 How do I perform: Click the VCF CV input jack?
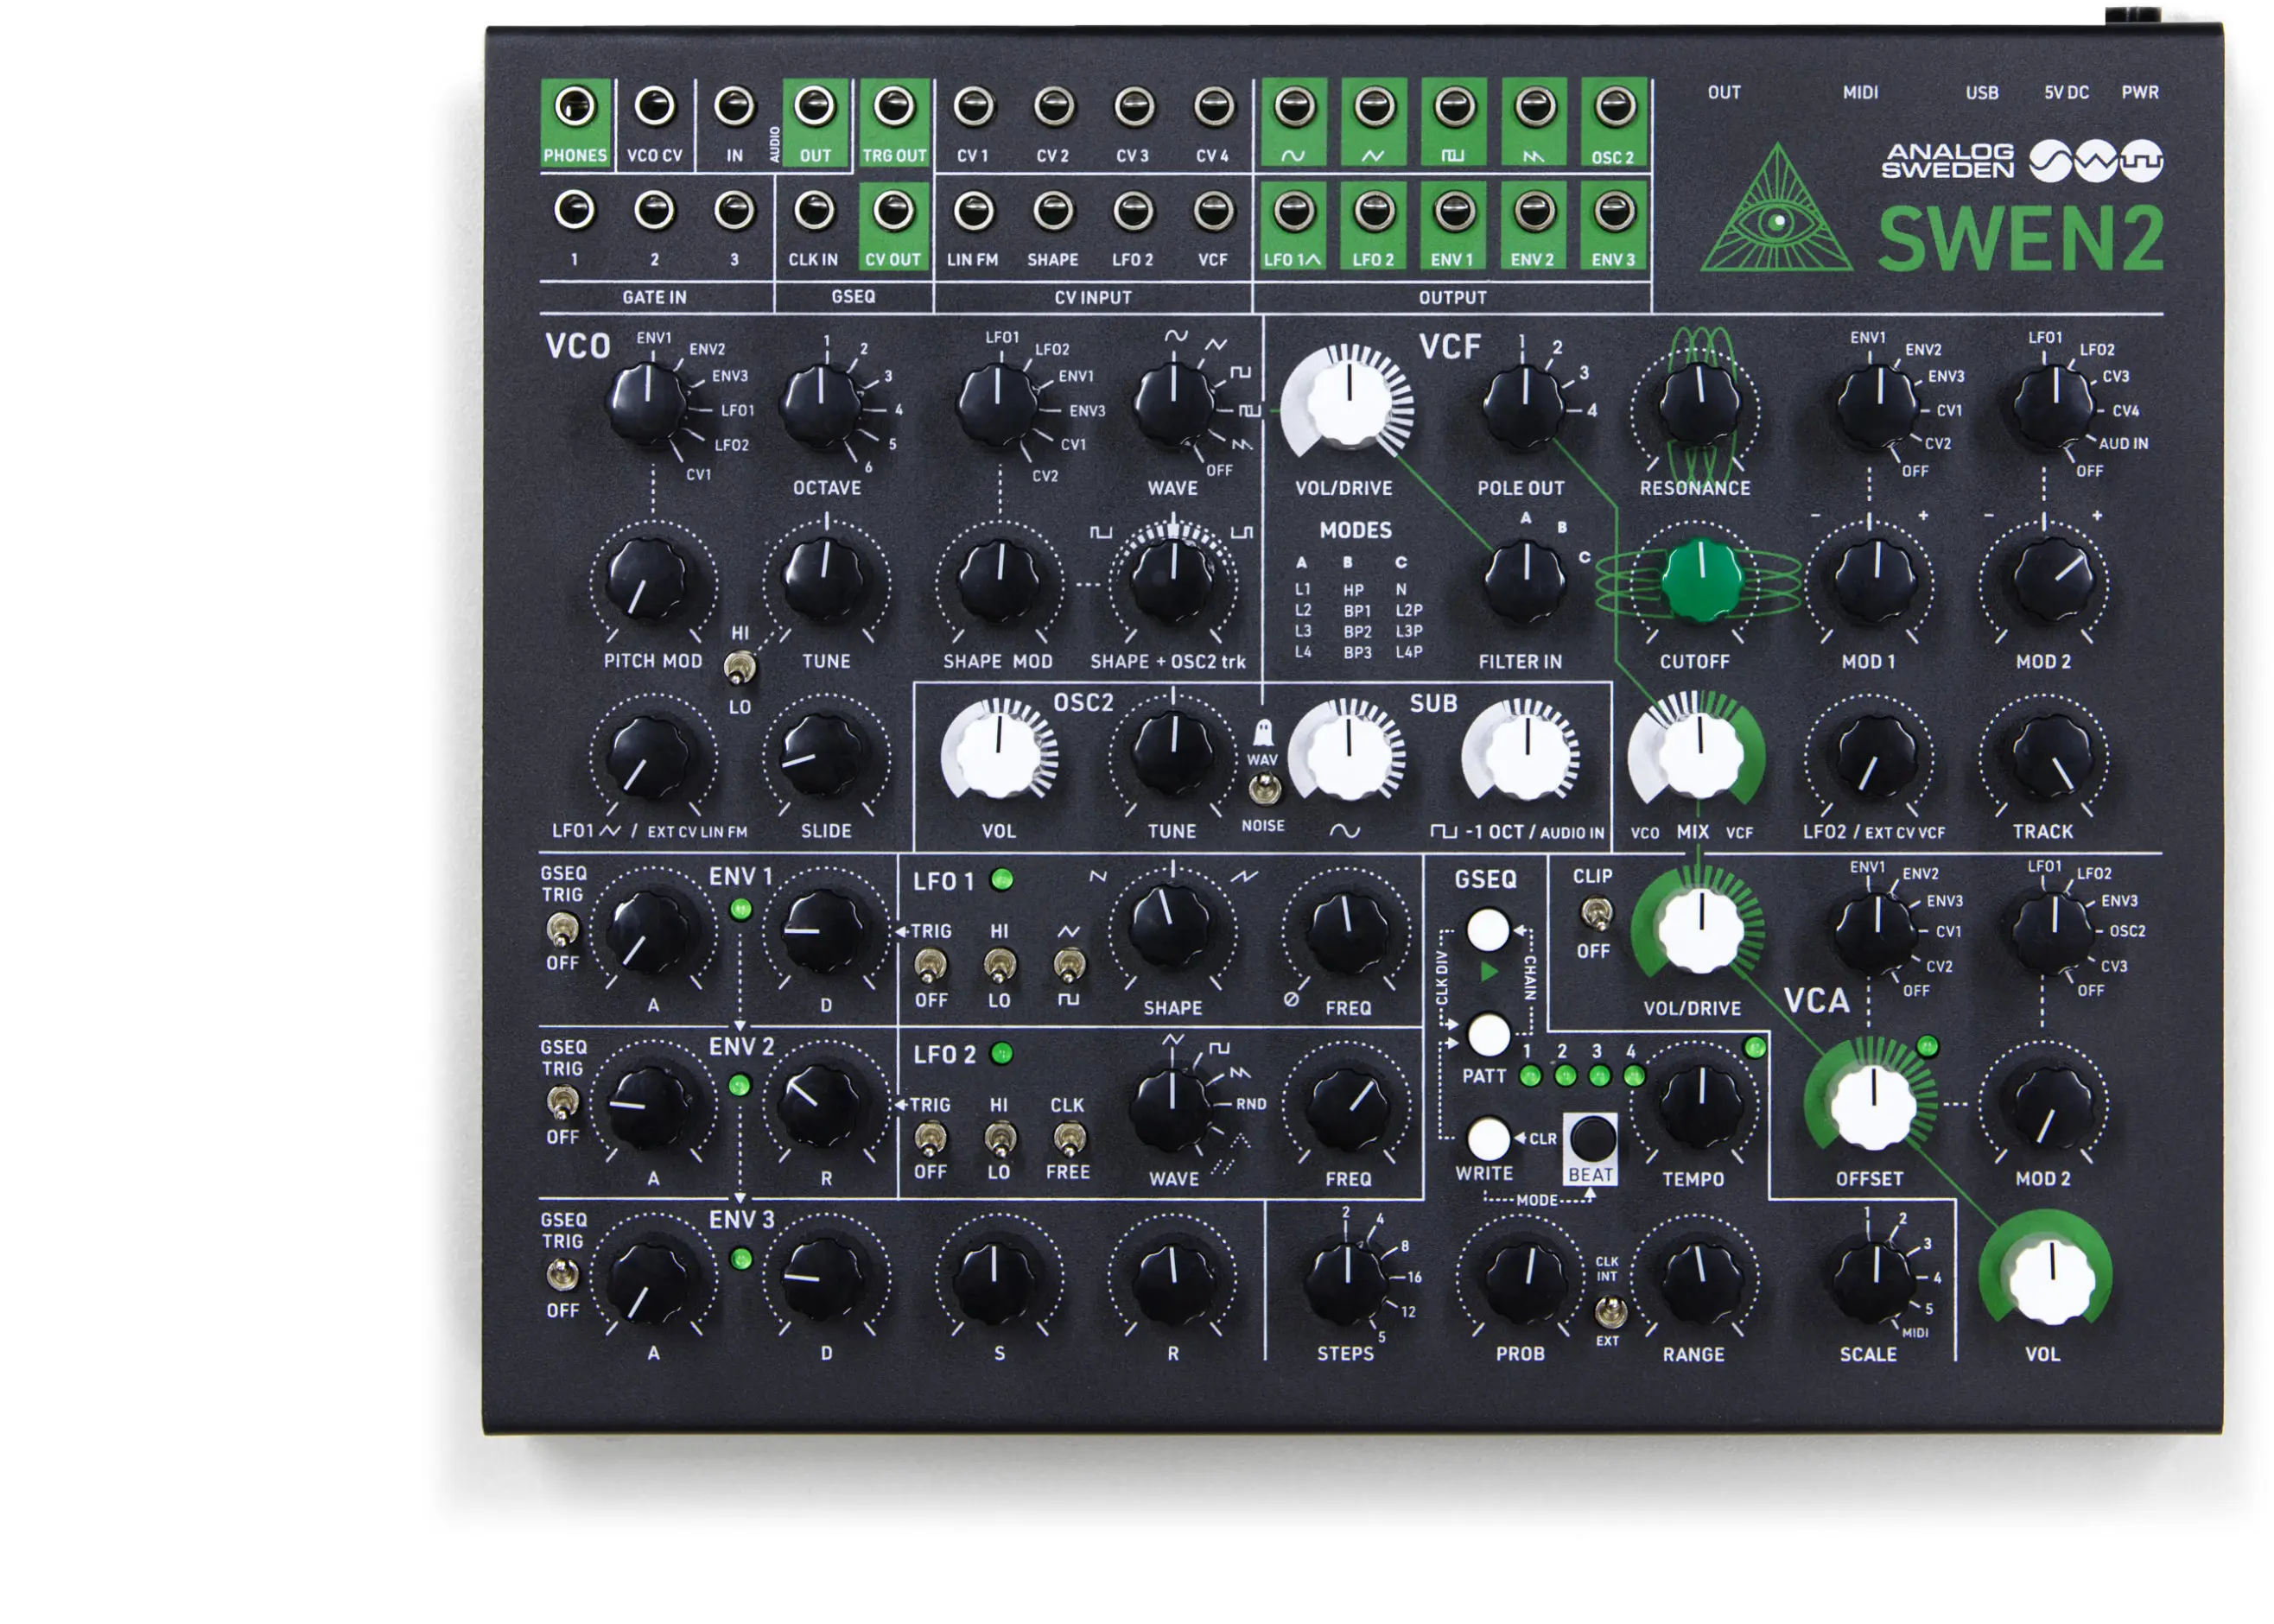coord(1214,211)
